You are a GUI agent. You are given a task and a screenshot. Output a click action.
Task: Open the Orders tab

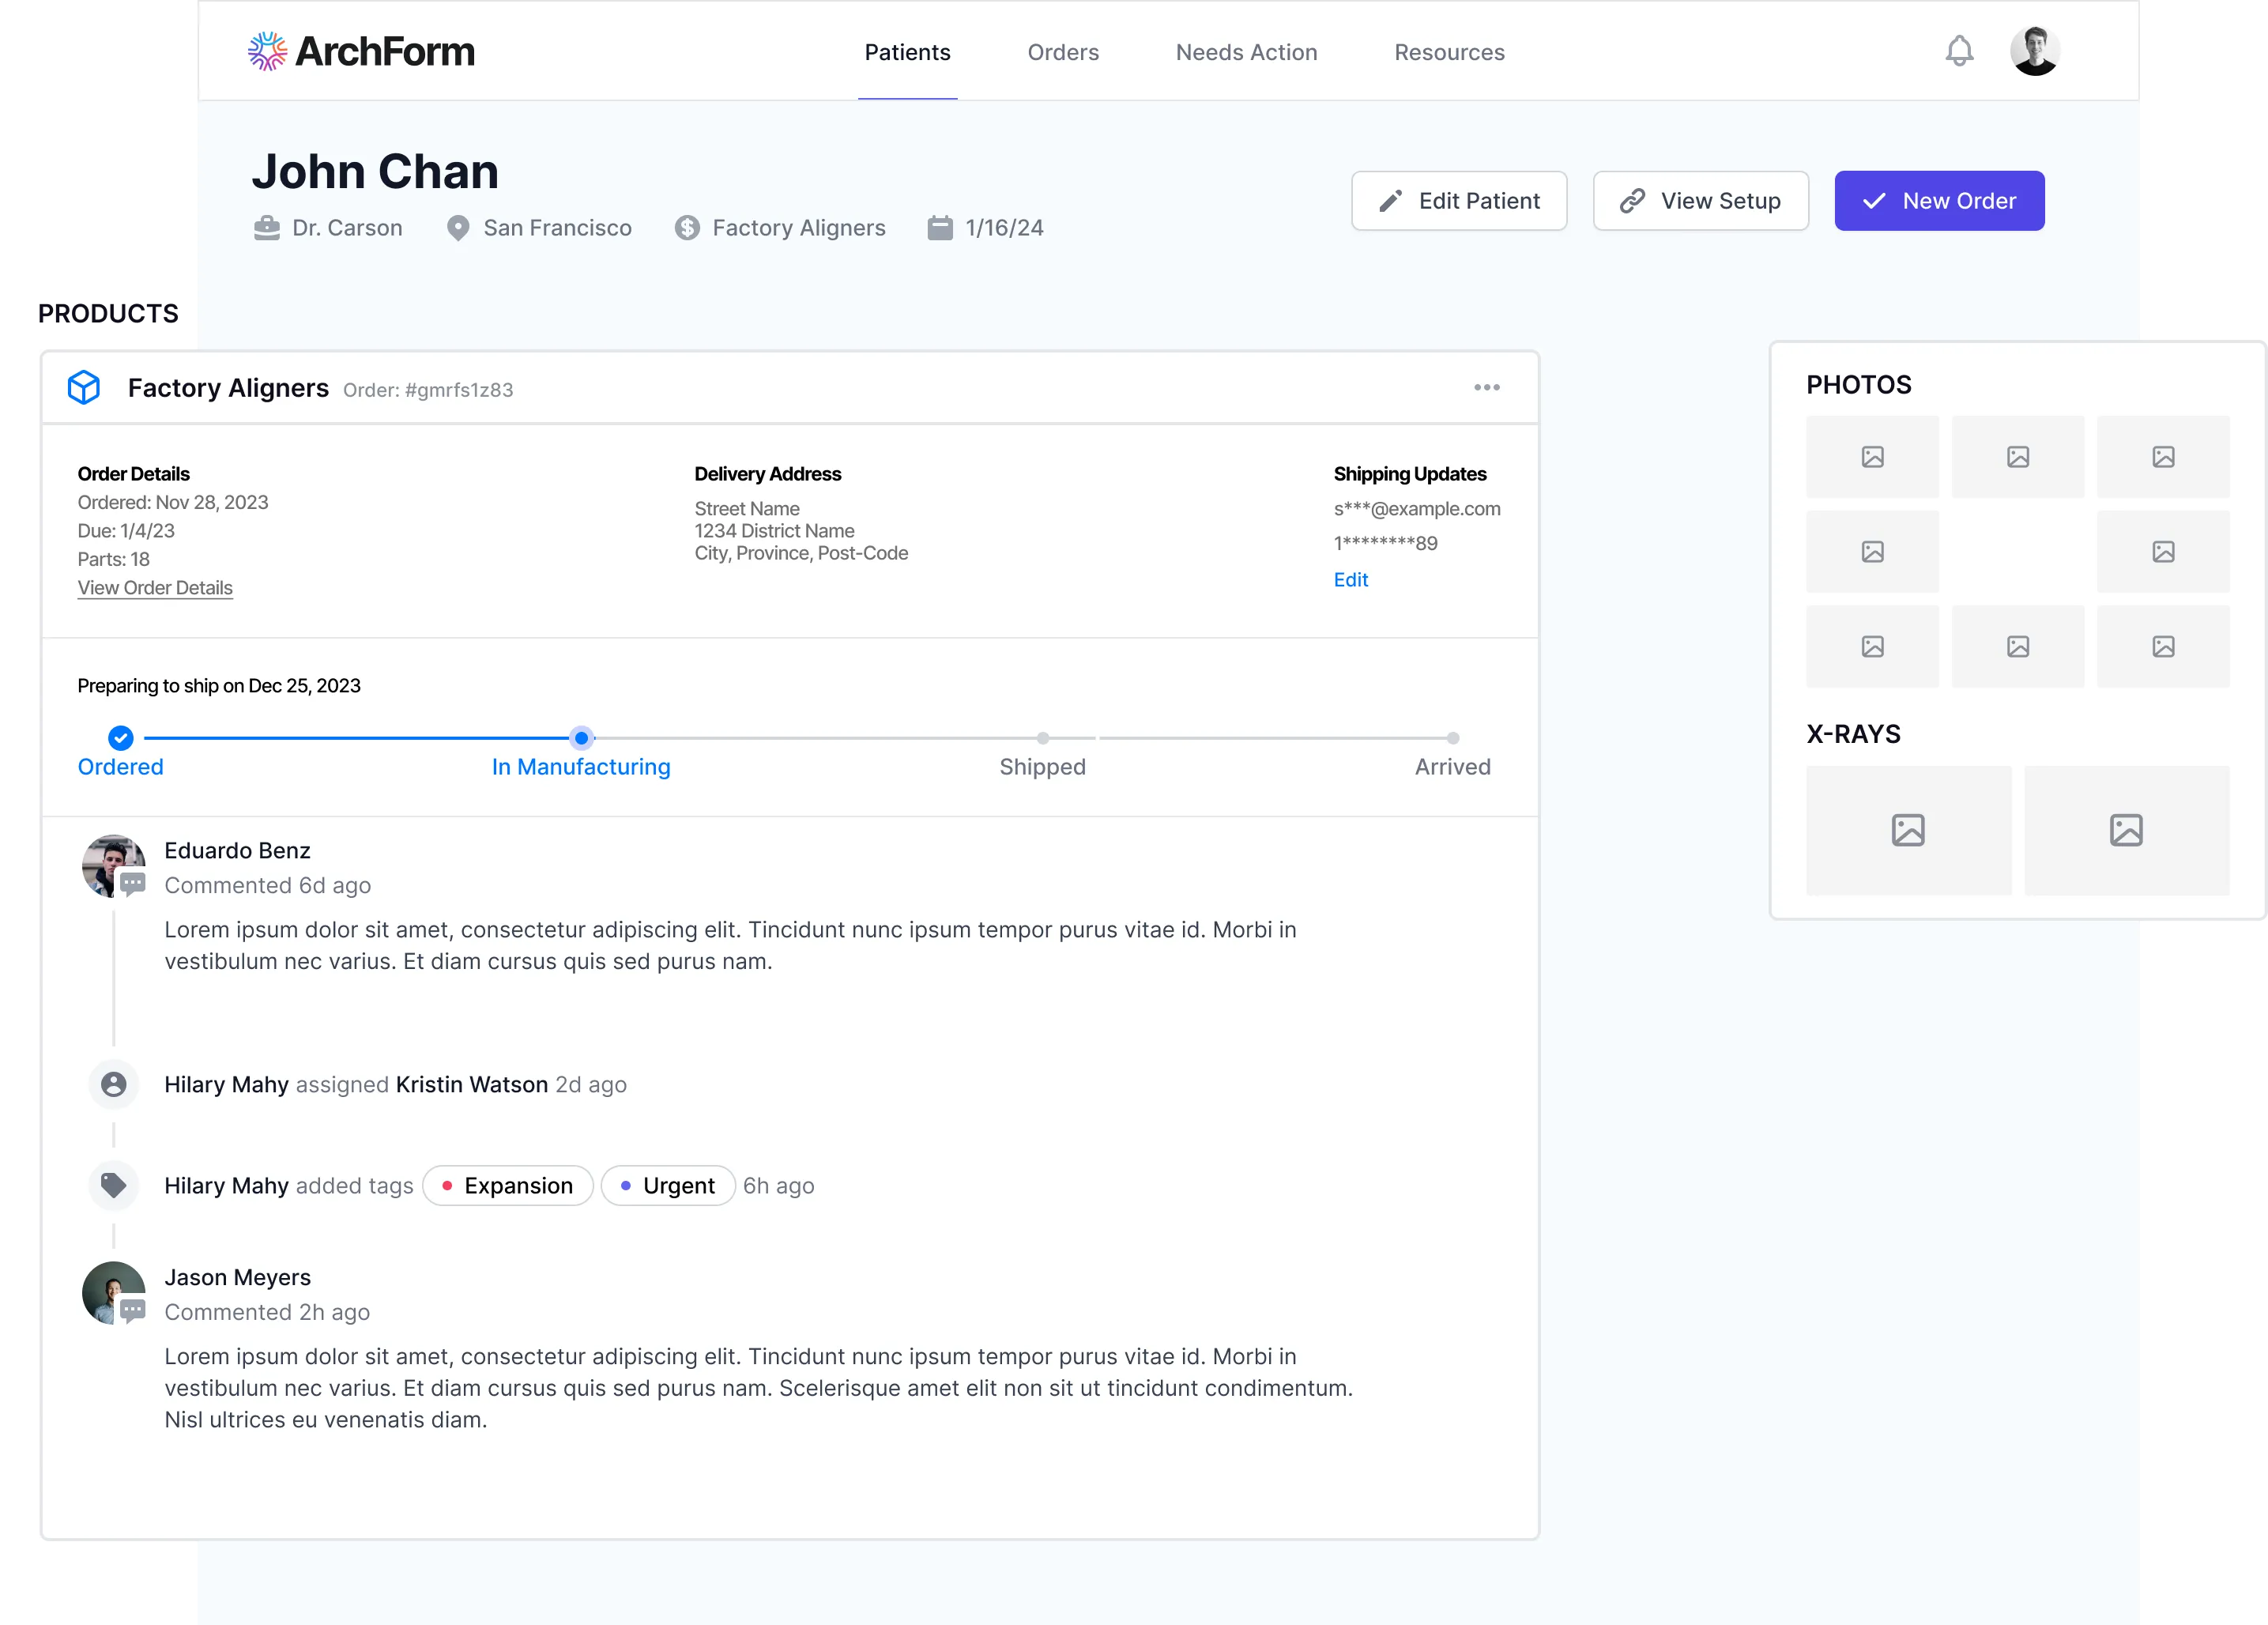point(1063,52)
